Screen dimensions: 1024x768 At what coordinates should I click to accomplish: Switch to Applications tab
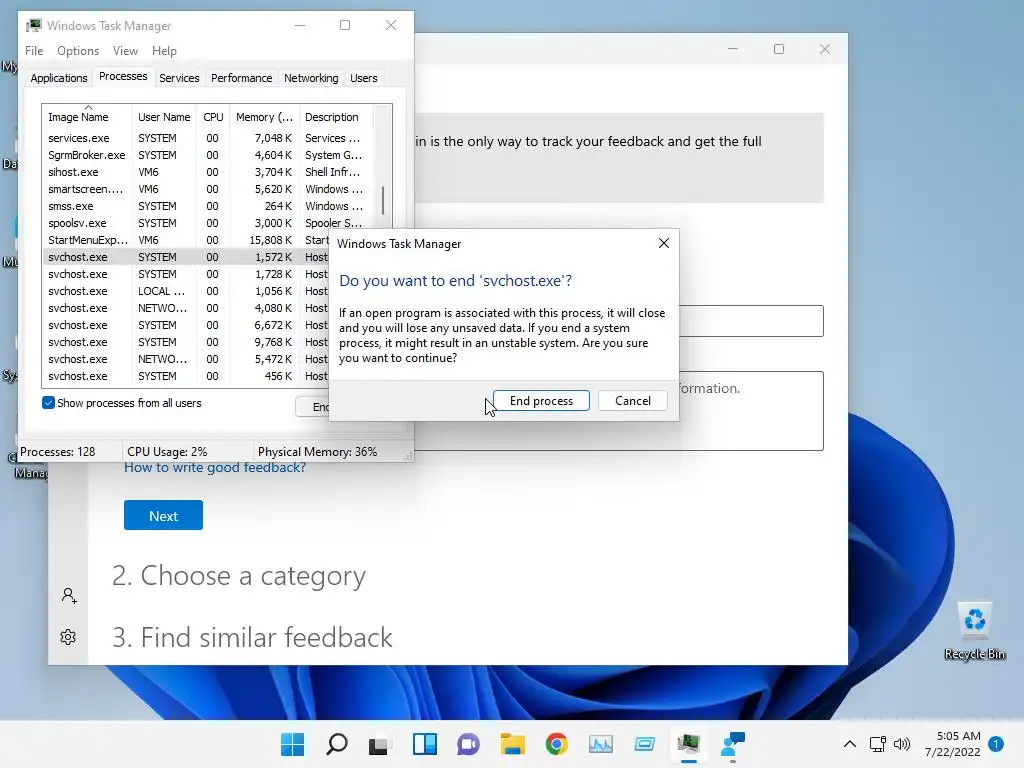pos(59,78)
